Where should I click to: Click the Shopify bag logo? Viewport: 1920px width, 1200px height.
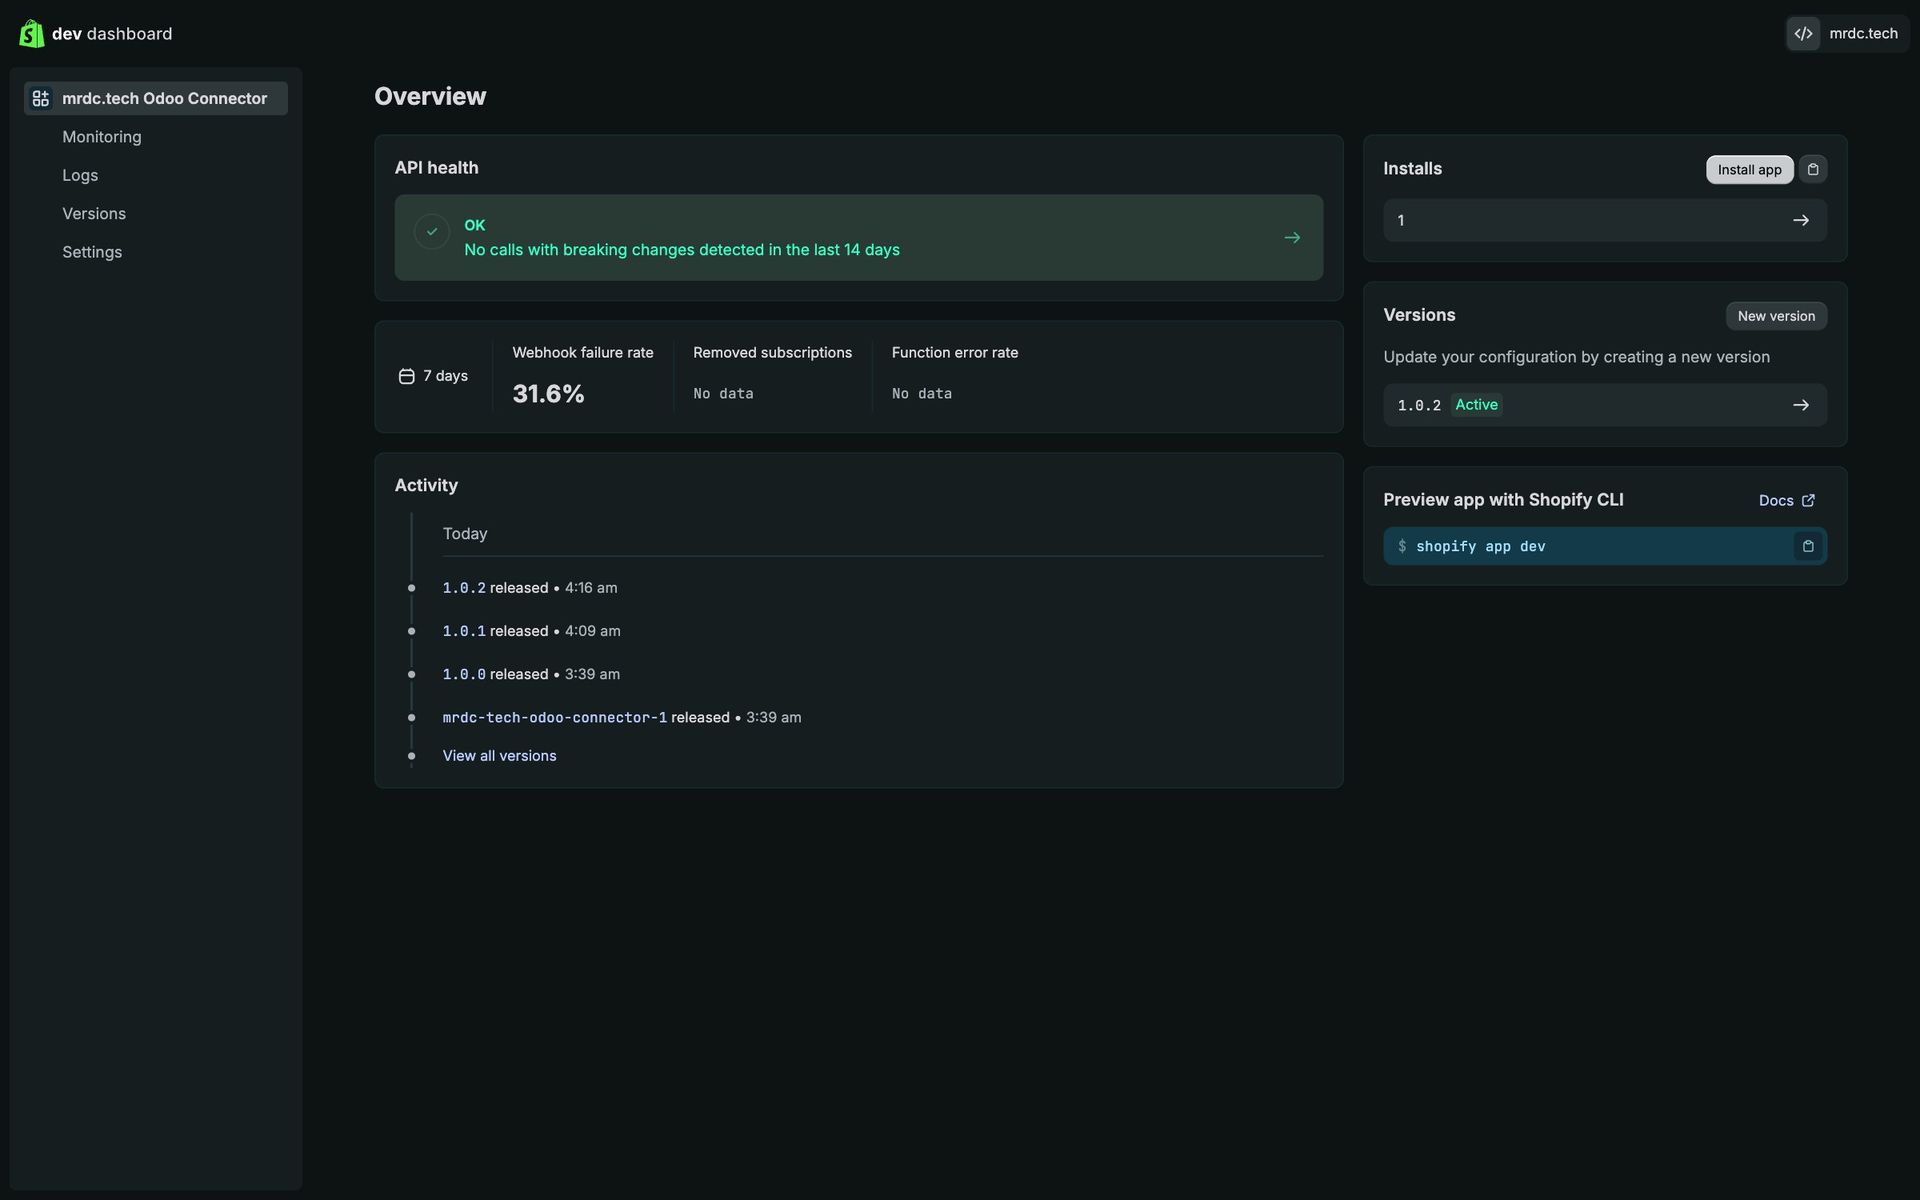tap(31, 33)
